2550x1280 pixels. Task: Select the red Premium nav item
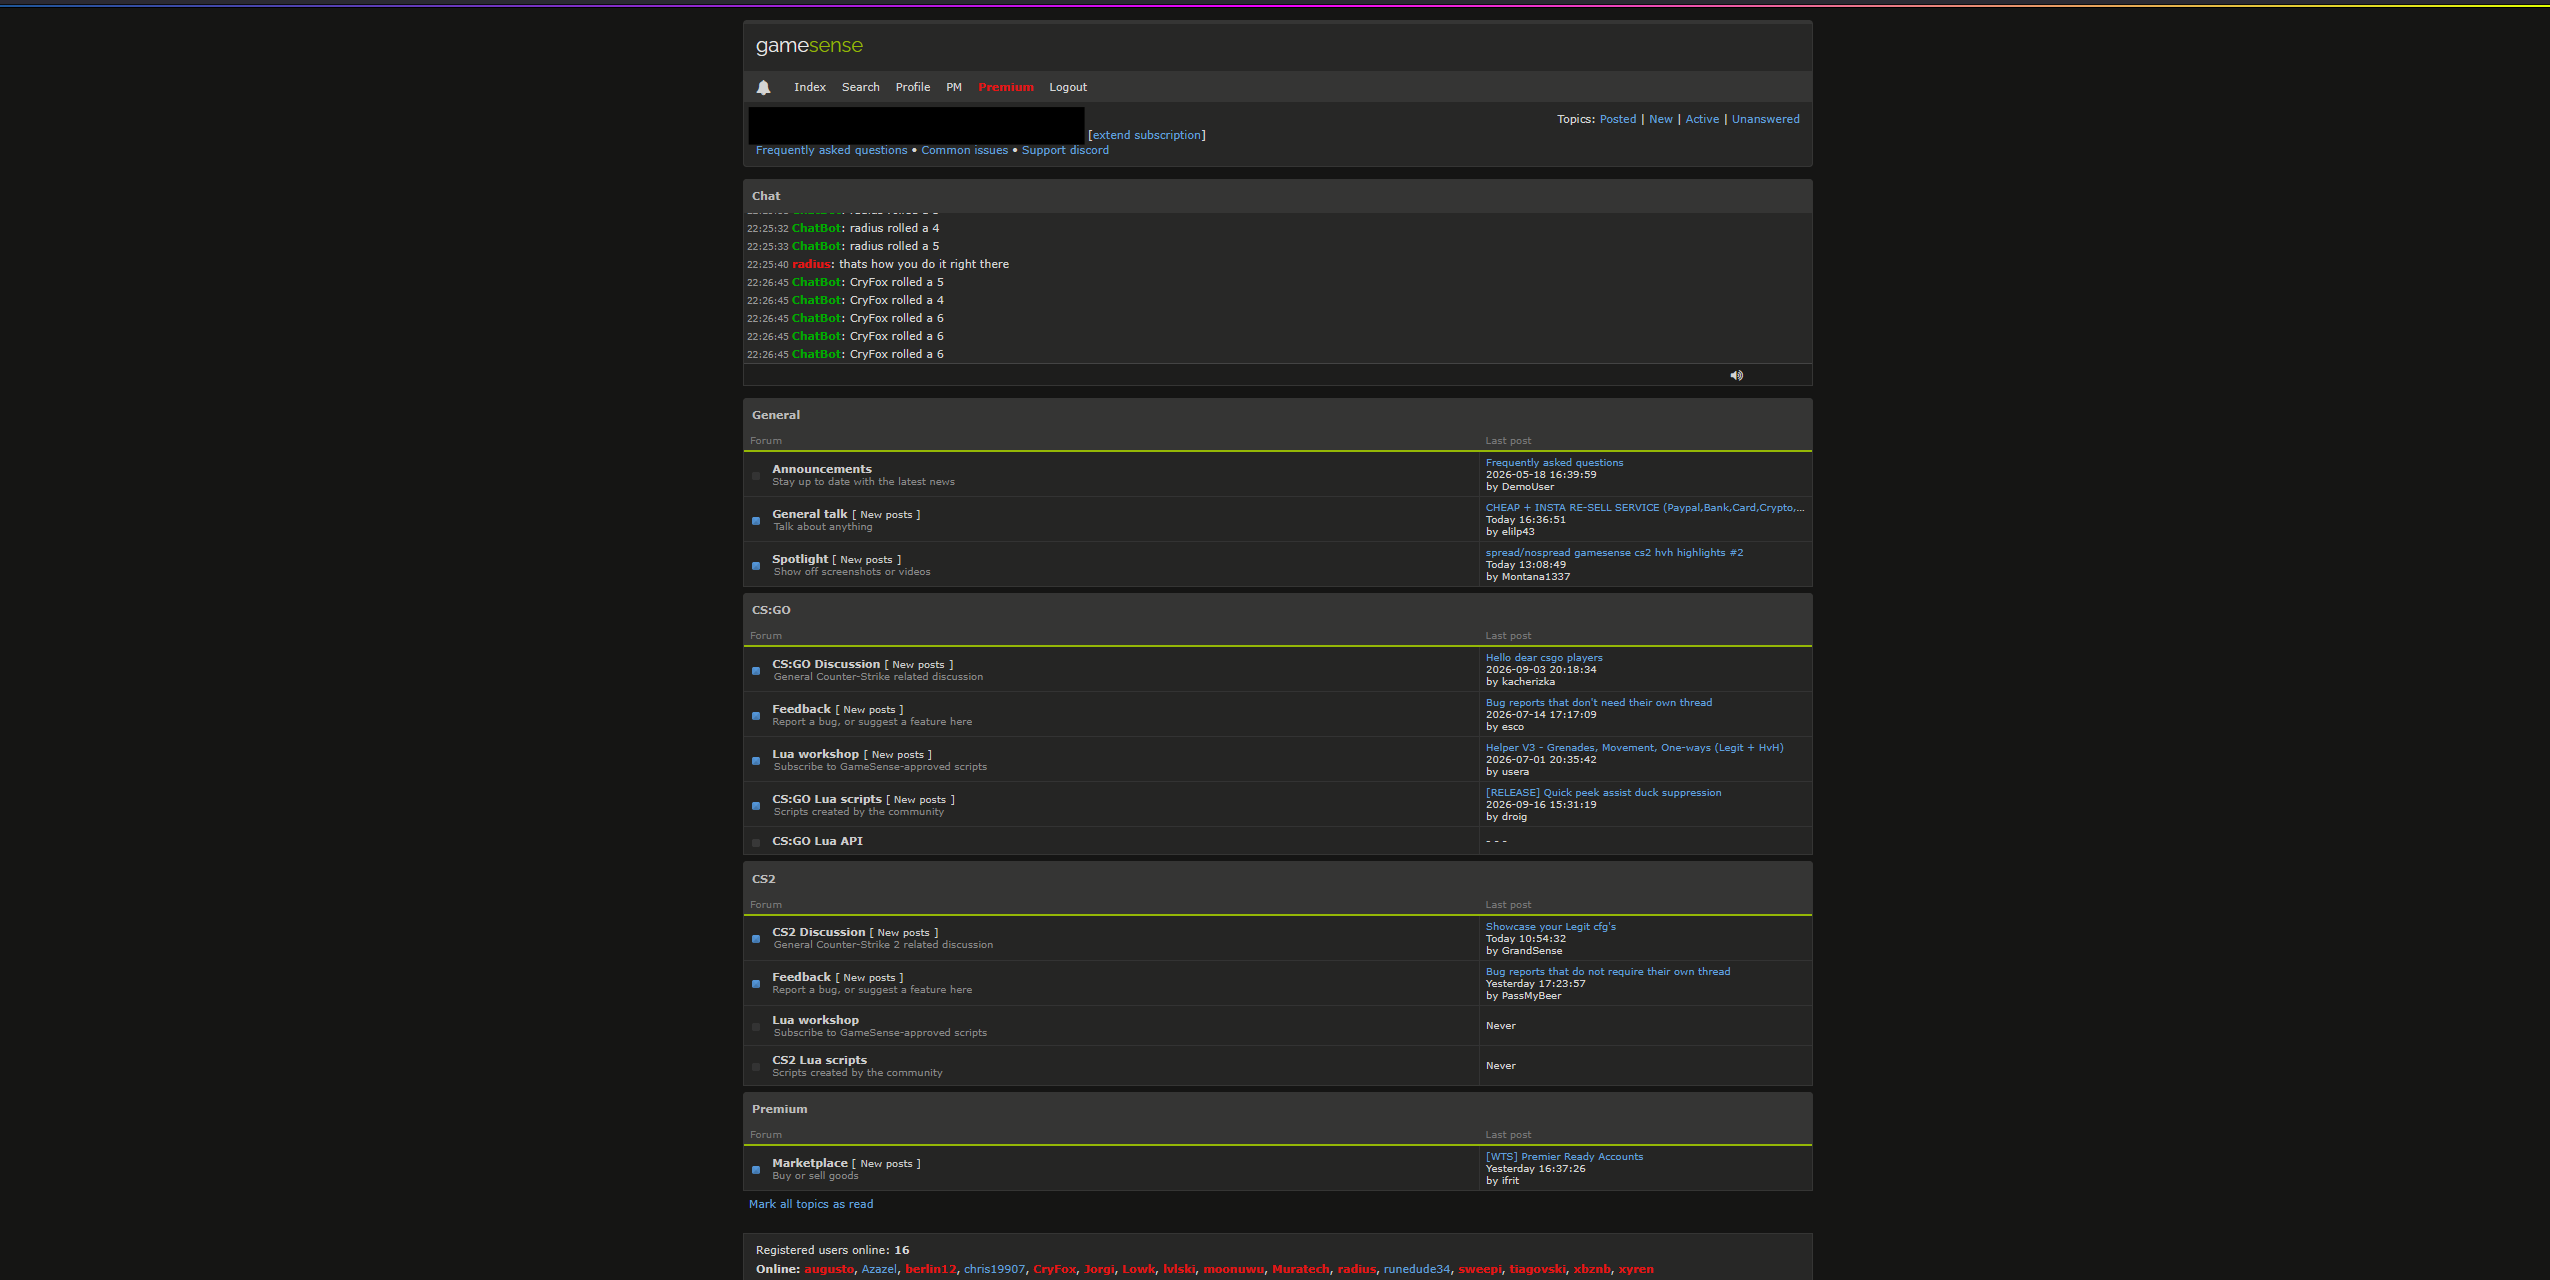(1006, 87)
